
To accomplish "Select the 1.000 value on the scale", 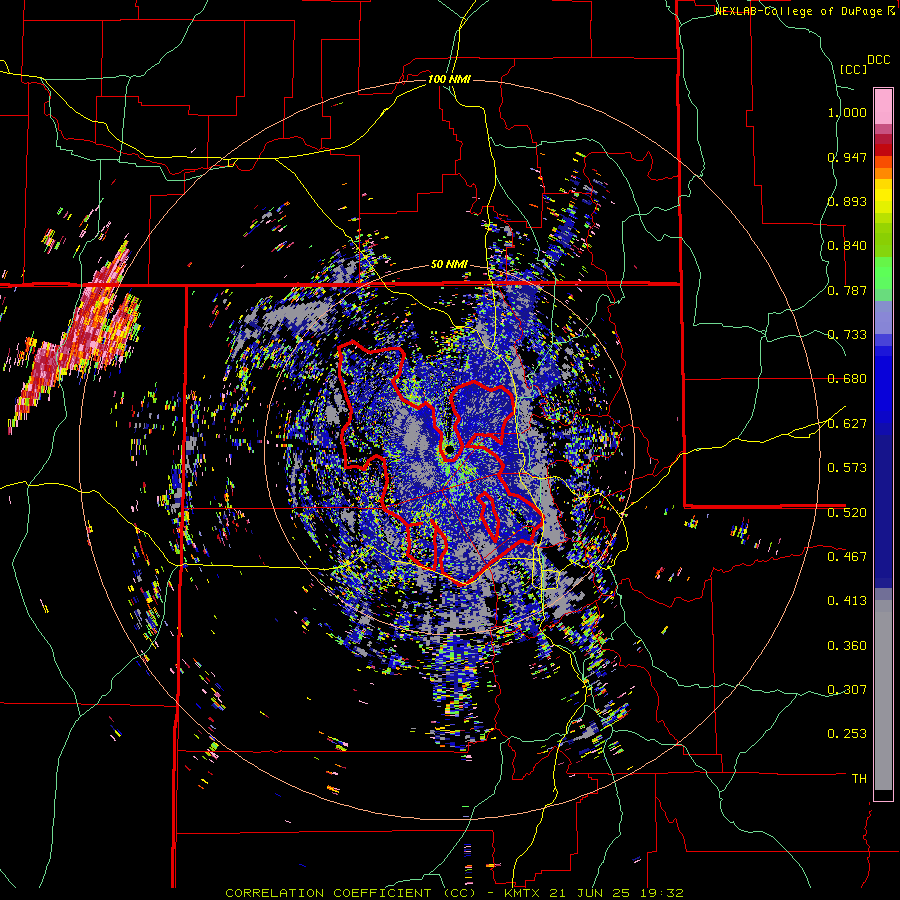I will (x=847, y=112).
